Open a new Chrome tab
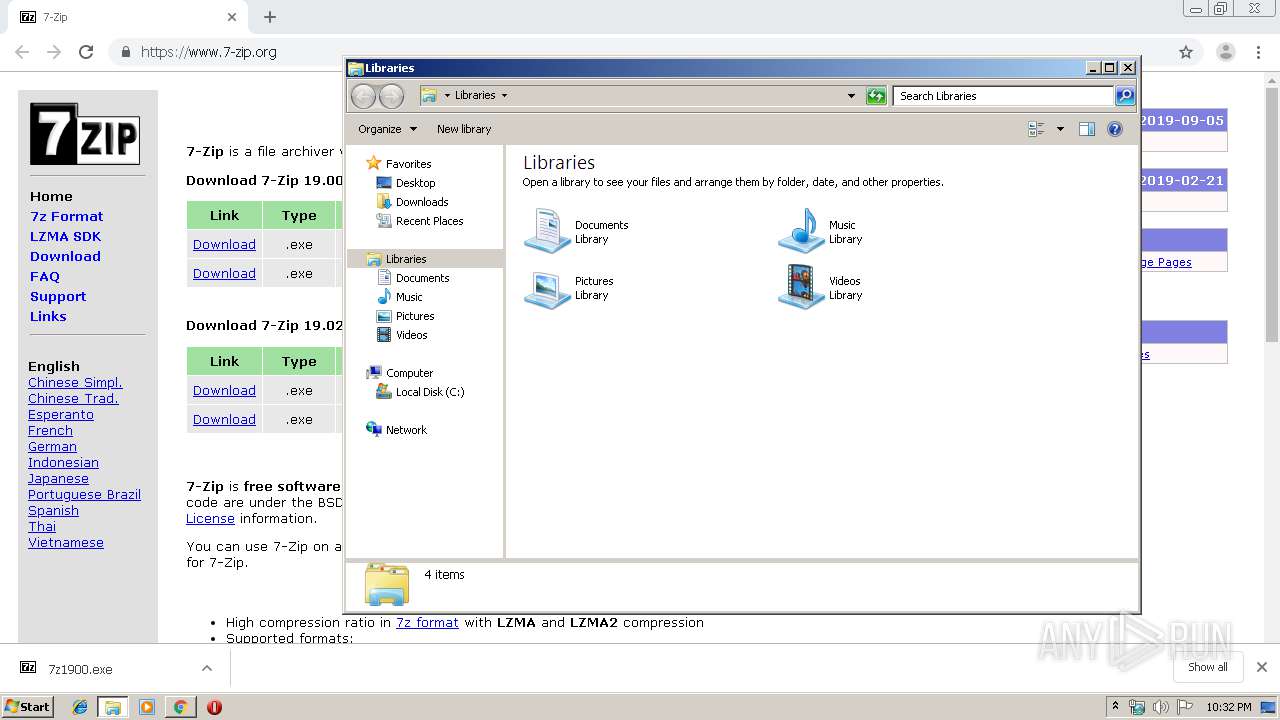Screen dimensions: 1280x720 [x=270, y=17]
